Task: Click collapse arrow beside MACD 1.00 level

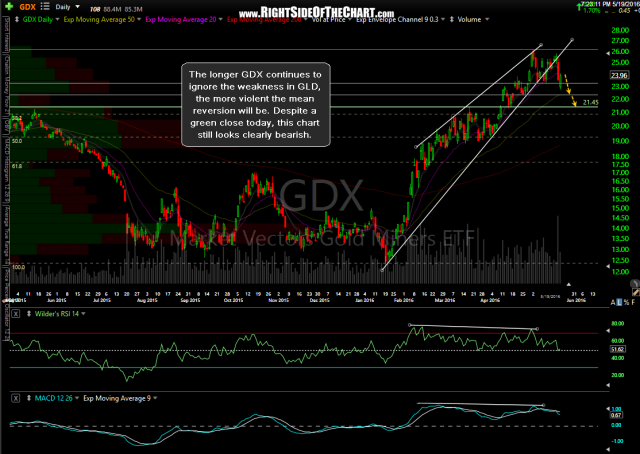Action: click(608, 408)
